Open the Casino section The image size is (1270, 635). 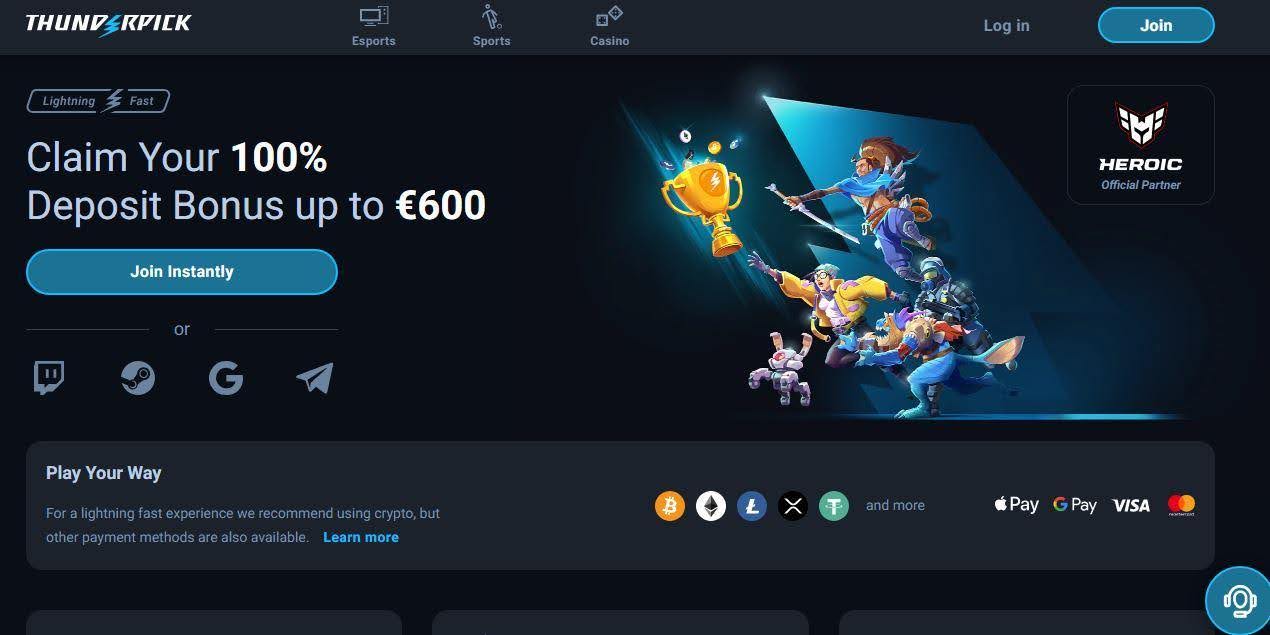tap(609, 26)
